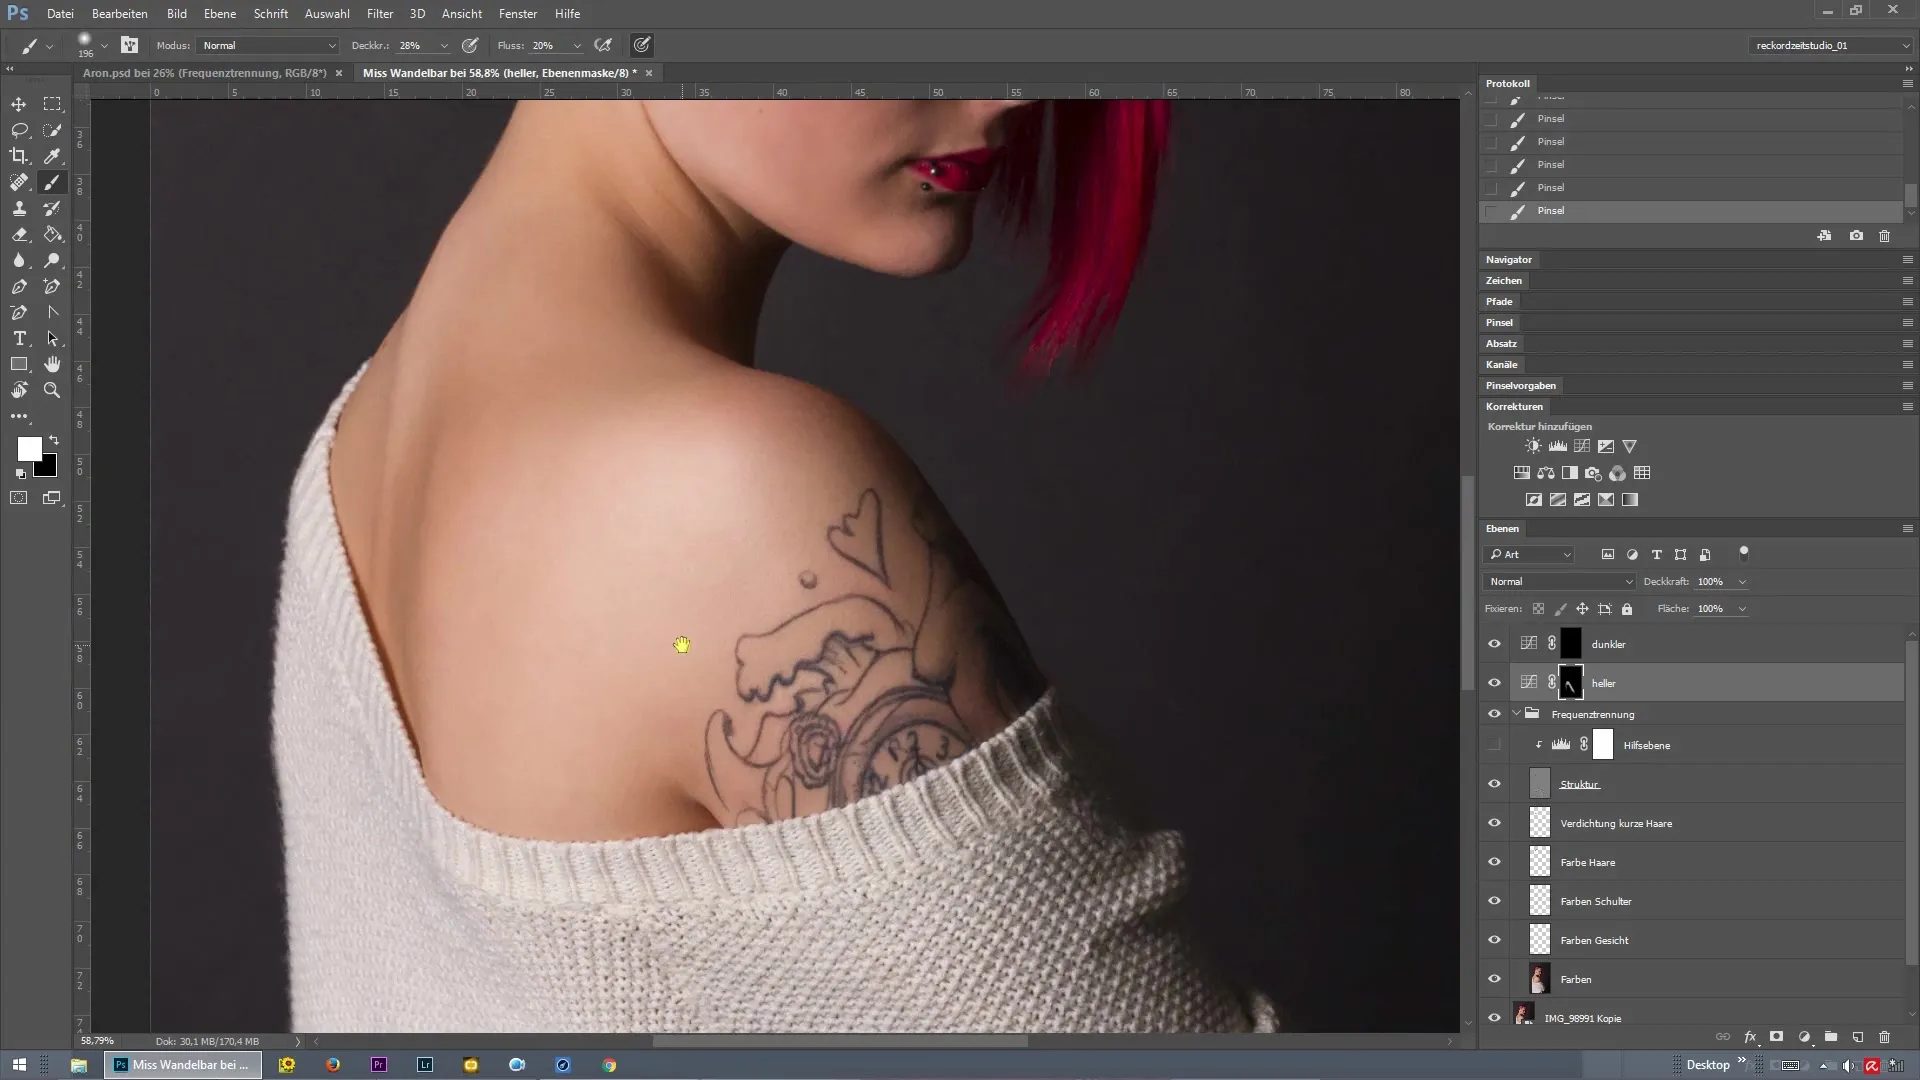This screenshot has height=1080, width=1920.
Task: Open the Kanäle panel tab
Action: (1501, 364)
